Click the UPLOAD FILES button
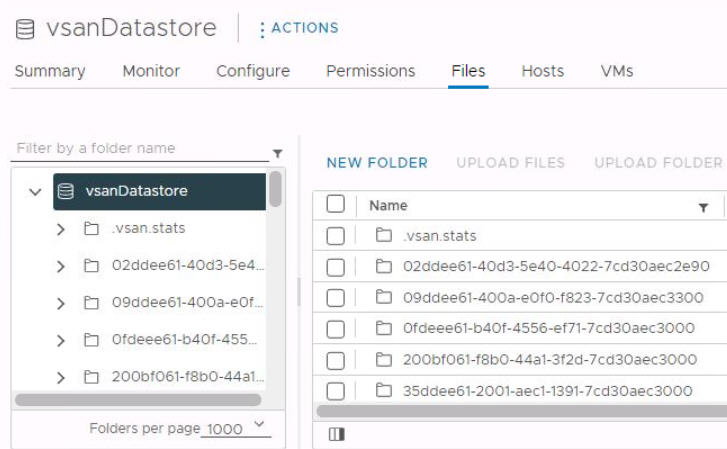Image resolution: width=727 pixels, height=449 pixels. click(510, 163)
